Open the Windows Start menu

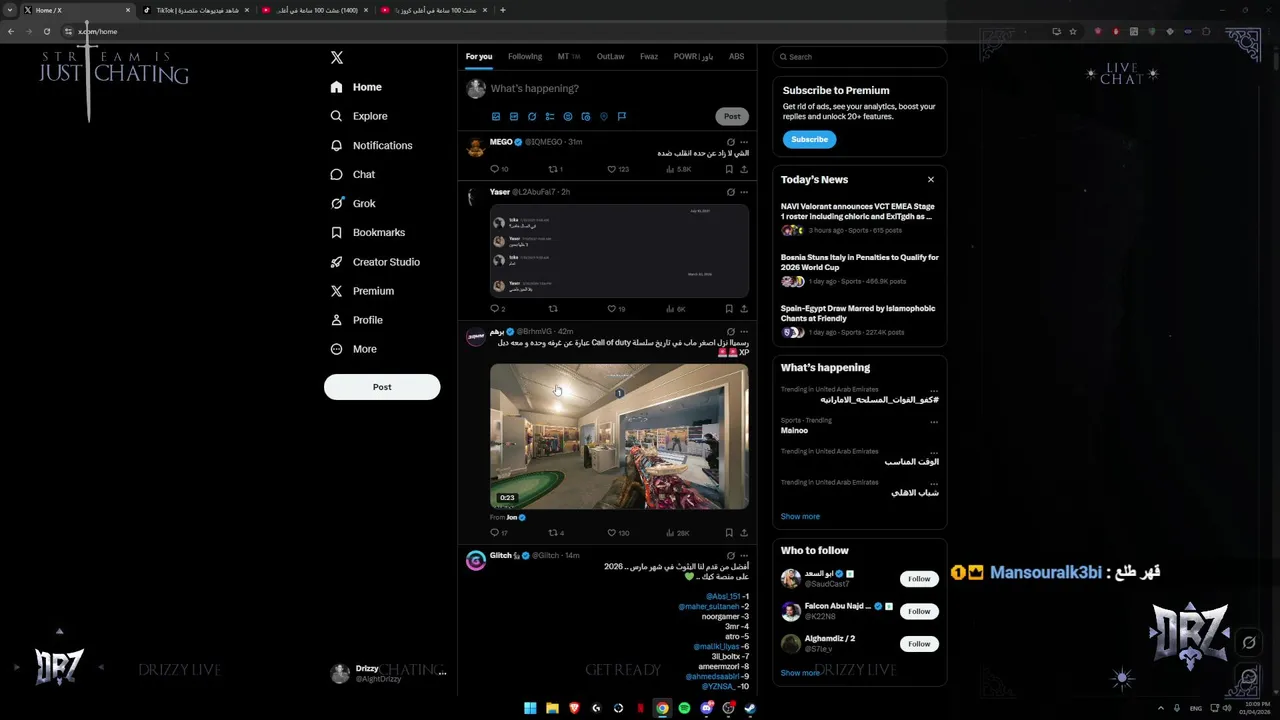click(530, 708)
